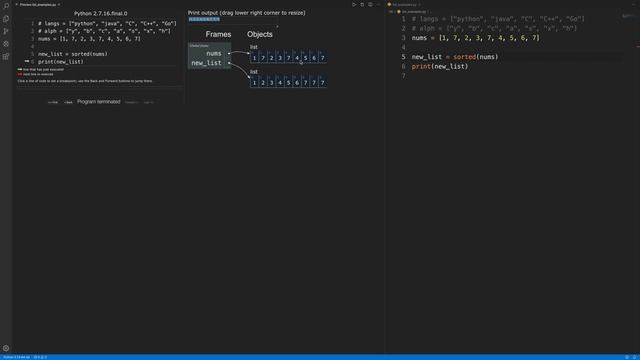This screenshot has width=640, height=360.
Task: Click the Last step button
Action: click(149, 102)
